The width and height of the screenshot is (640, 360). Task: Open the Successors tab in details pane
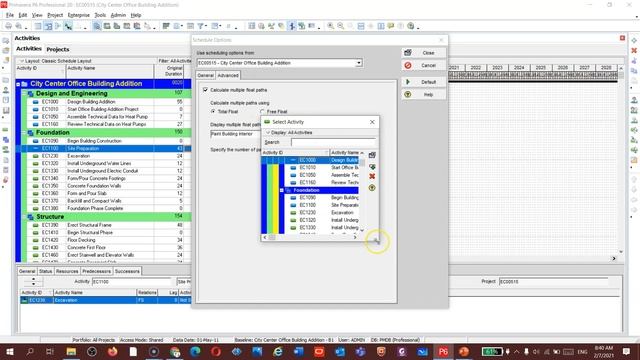(127, 271)
